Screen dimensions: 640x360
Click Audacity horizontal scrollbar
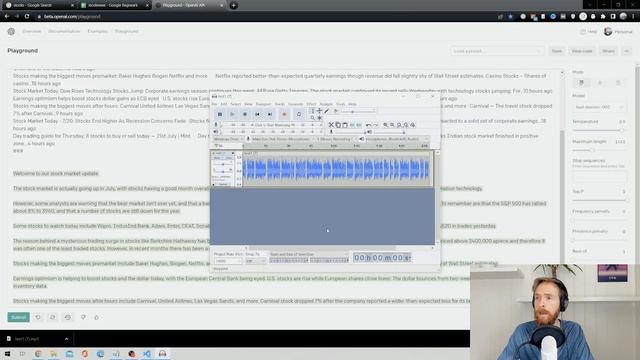point(322,248)
